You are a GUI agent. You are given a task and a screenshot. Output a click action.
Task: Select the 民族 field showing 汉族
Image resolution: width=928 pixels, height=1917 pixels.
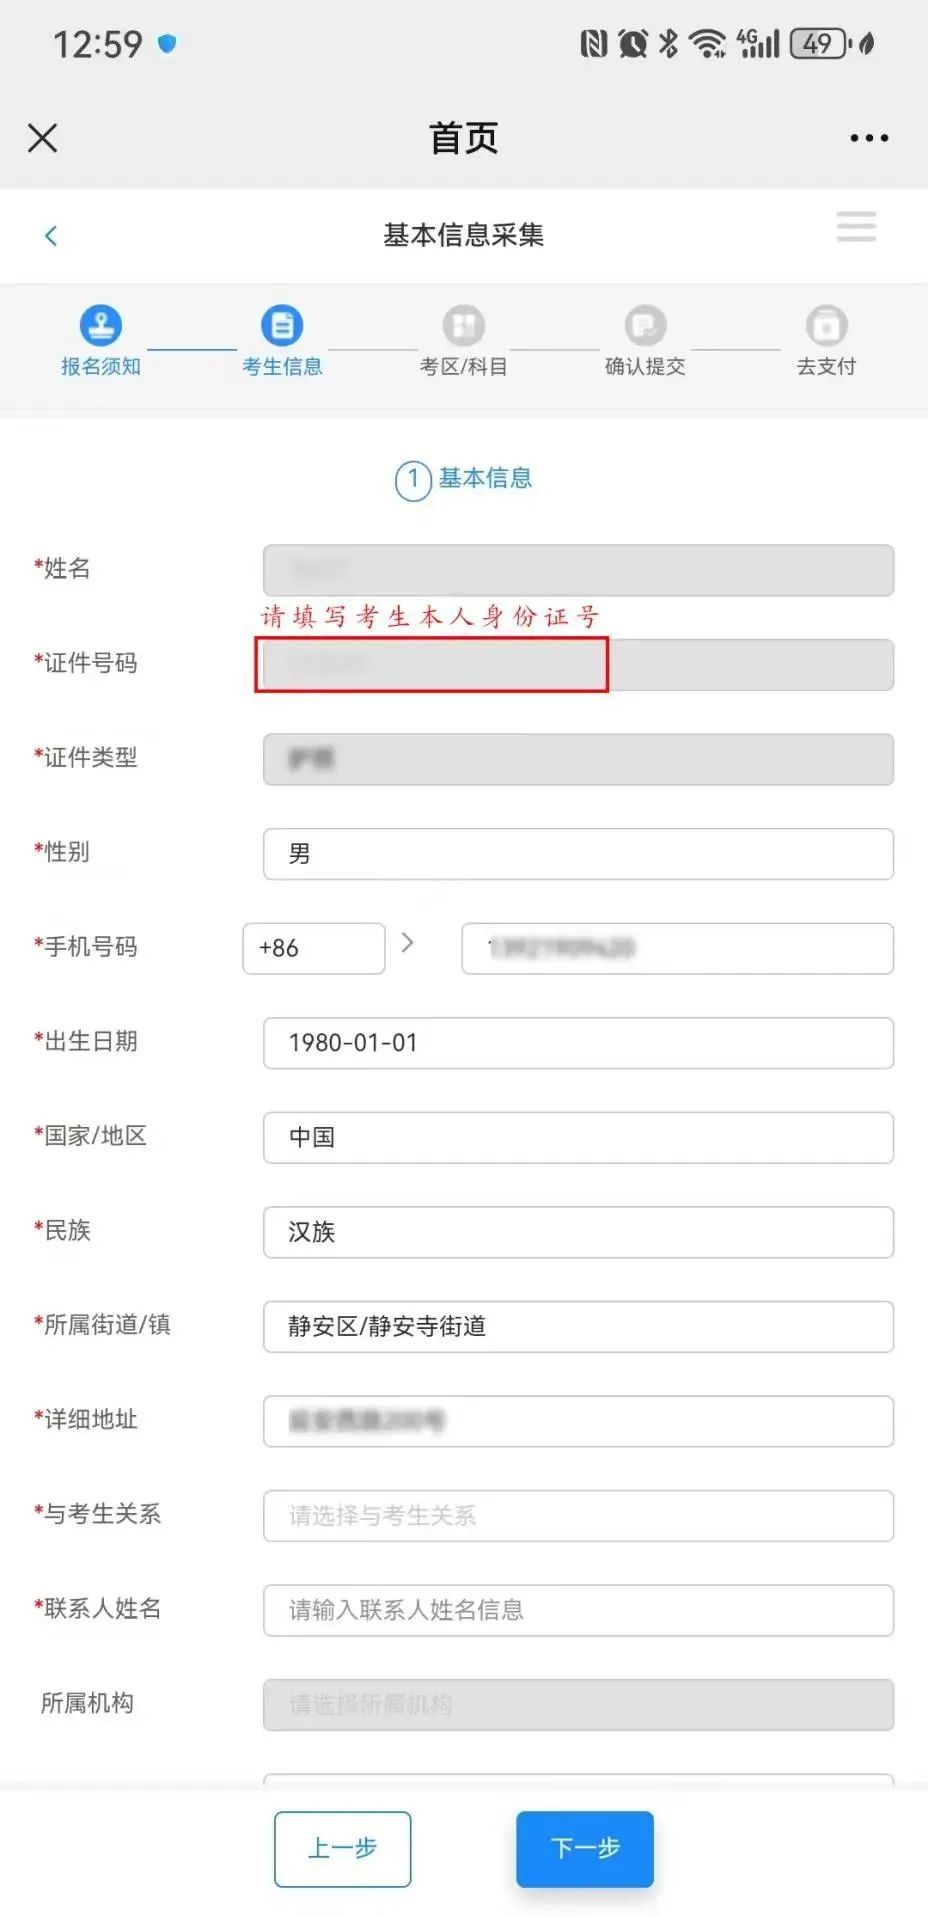coord(578,1232)
